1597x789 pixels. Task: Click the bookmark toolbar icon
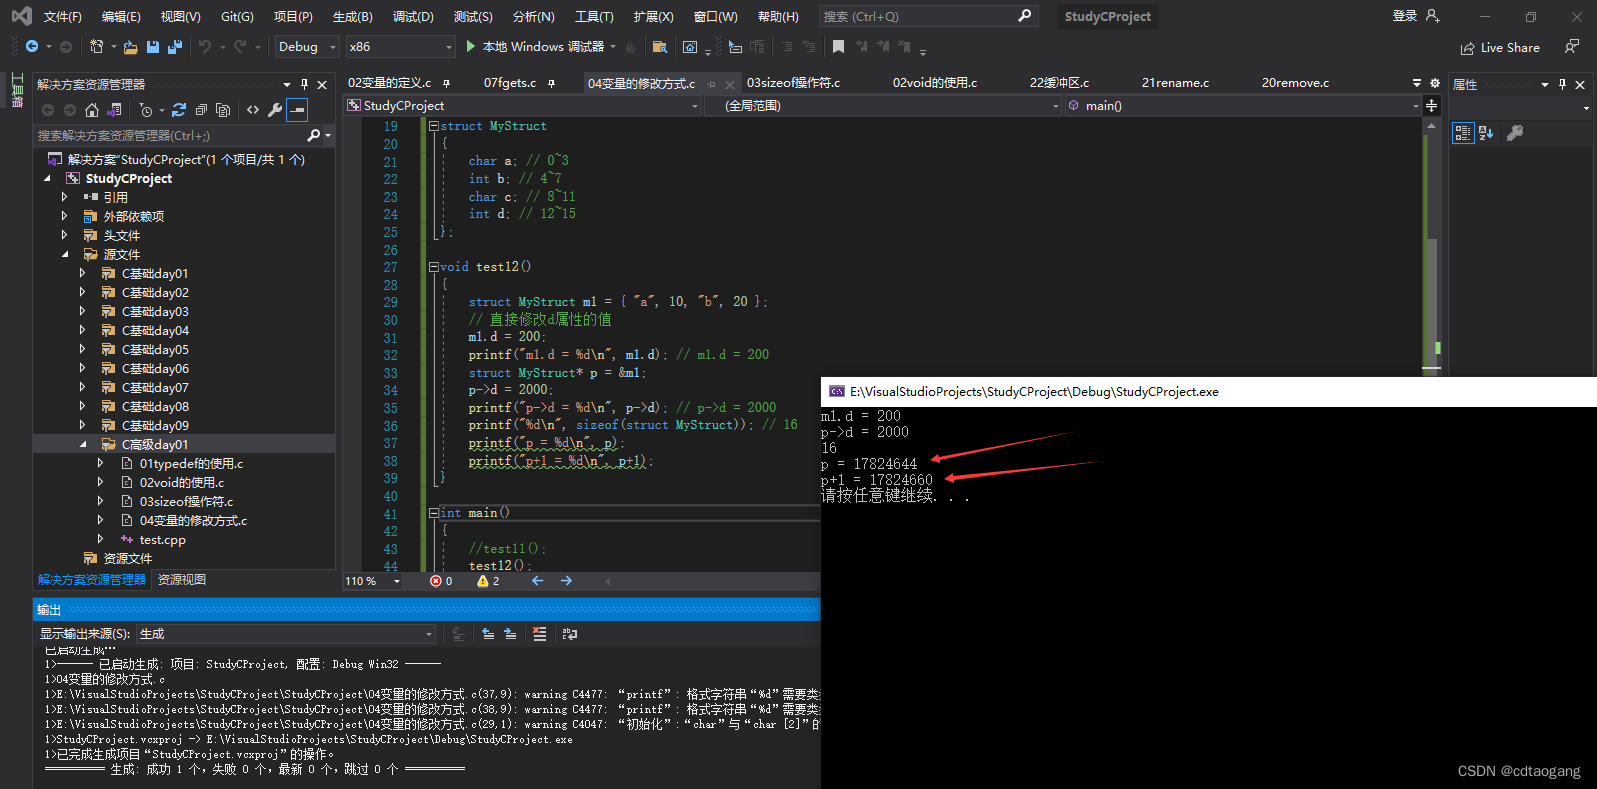(x=838, y=47)
